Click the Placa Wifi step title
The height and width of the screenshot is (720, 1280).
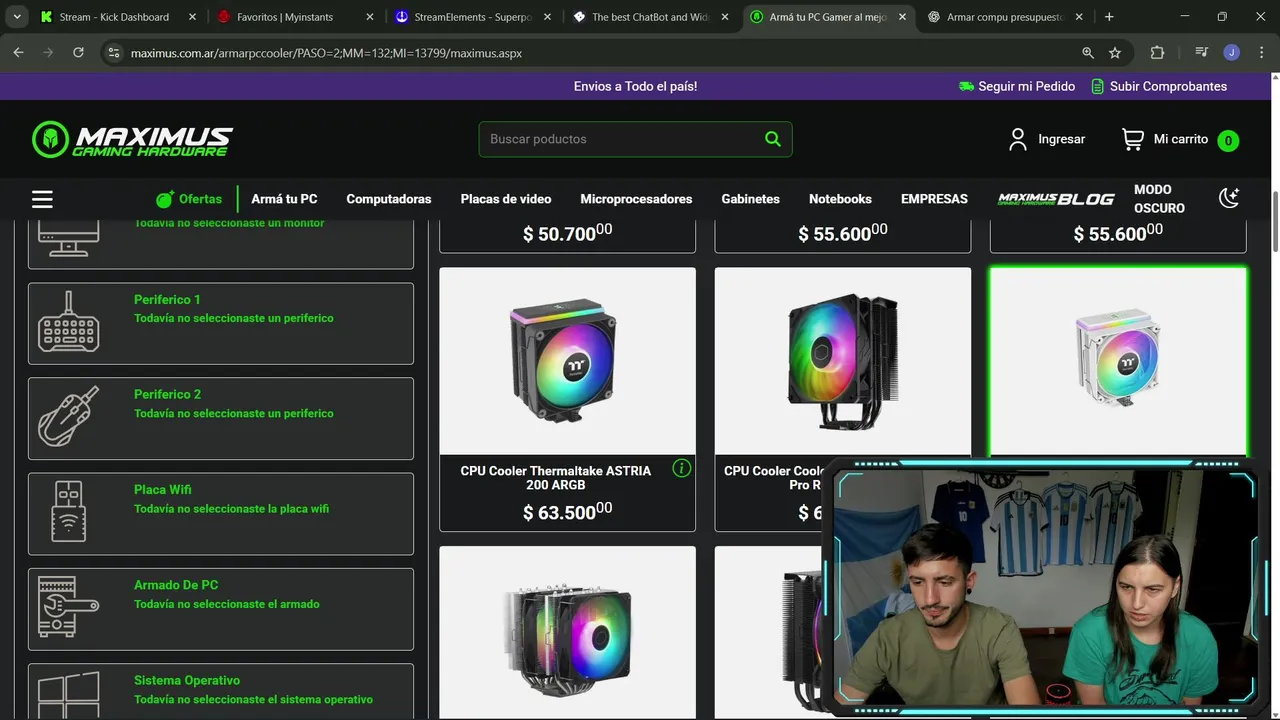pos(163,489)
